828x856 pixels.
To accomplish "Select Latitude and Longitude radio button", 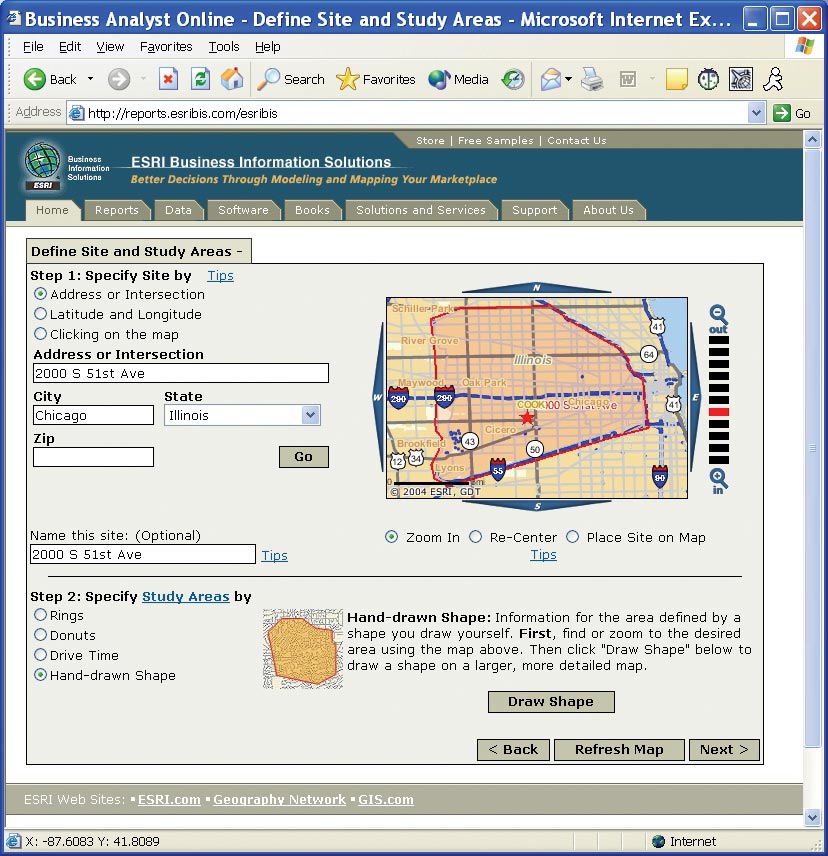I will coord(40,314).
